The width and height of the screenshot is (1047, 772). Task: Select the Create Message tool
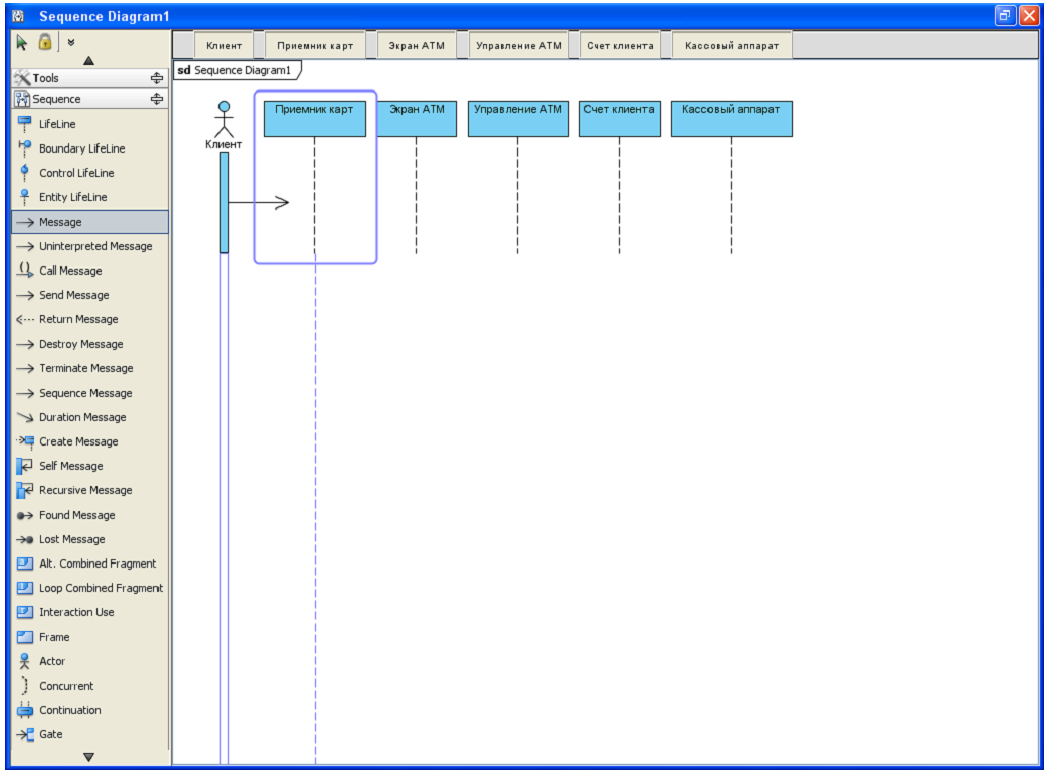point(90,441)
